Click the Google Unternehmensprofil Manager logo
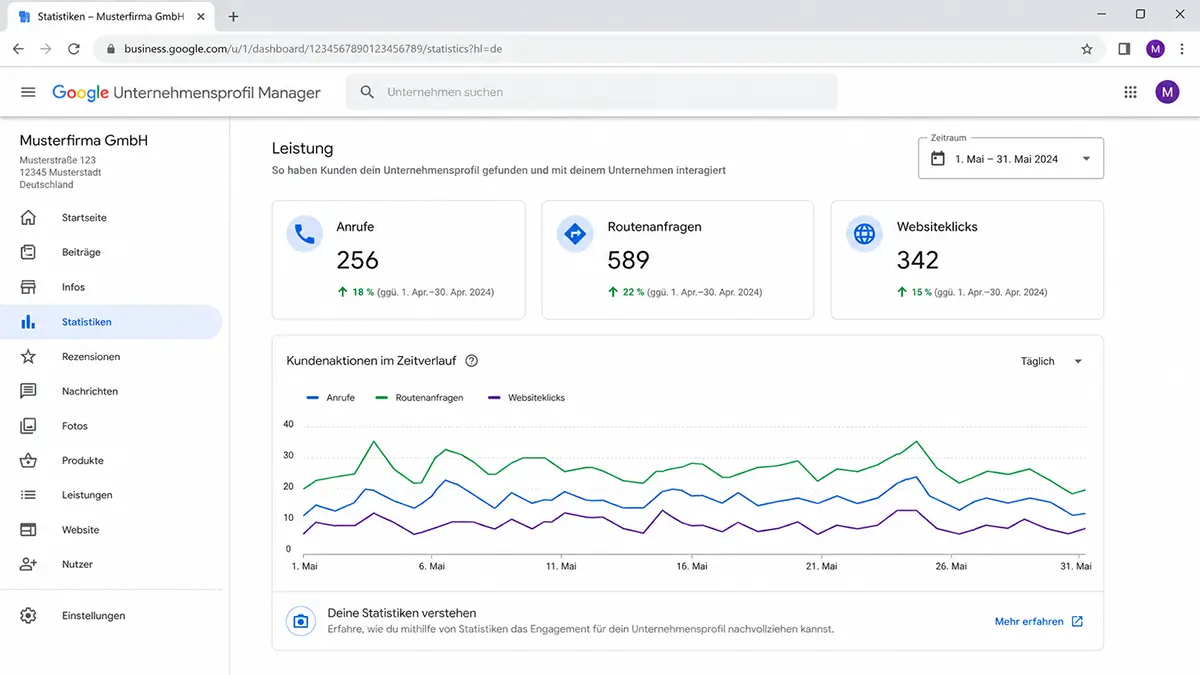 (186, 92)
